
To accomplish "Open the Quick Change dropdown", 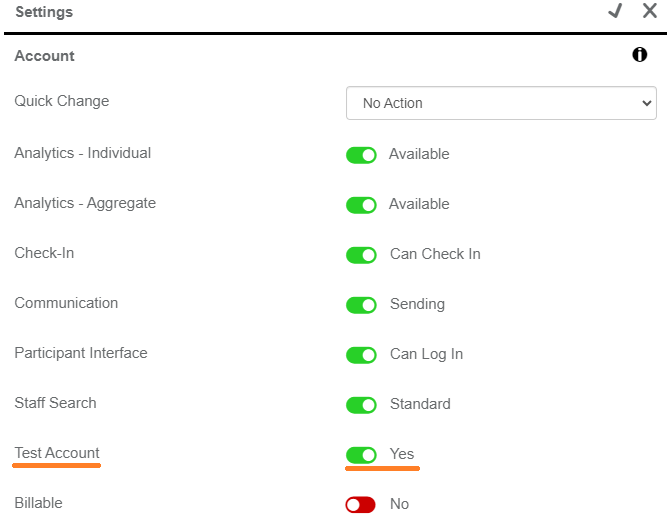I will (501, 103).
